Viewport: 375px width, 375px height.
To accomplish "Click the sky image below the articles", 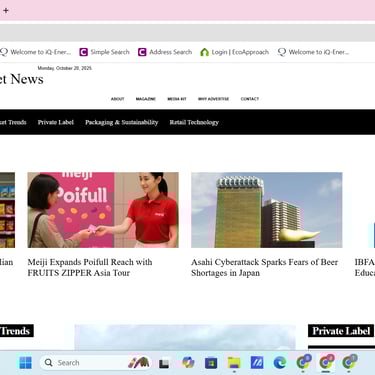I will 185,337.
